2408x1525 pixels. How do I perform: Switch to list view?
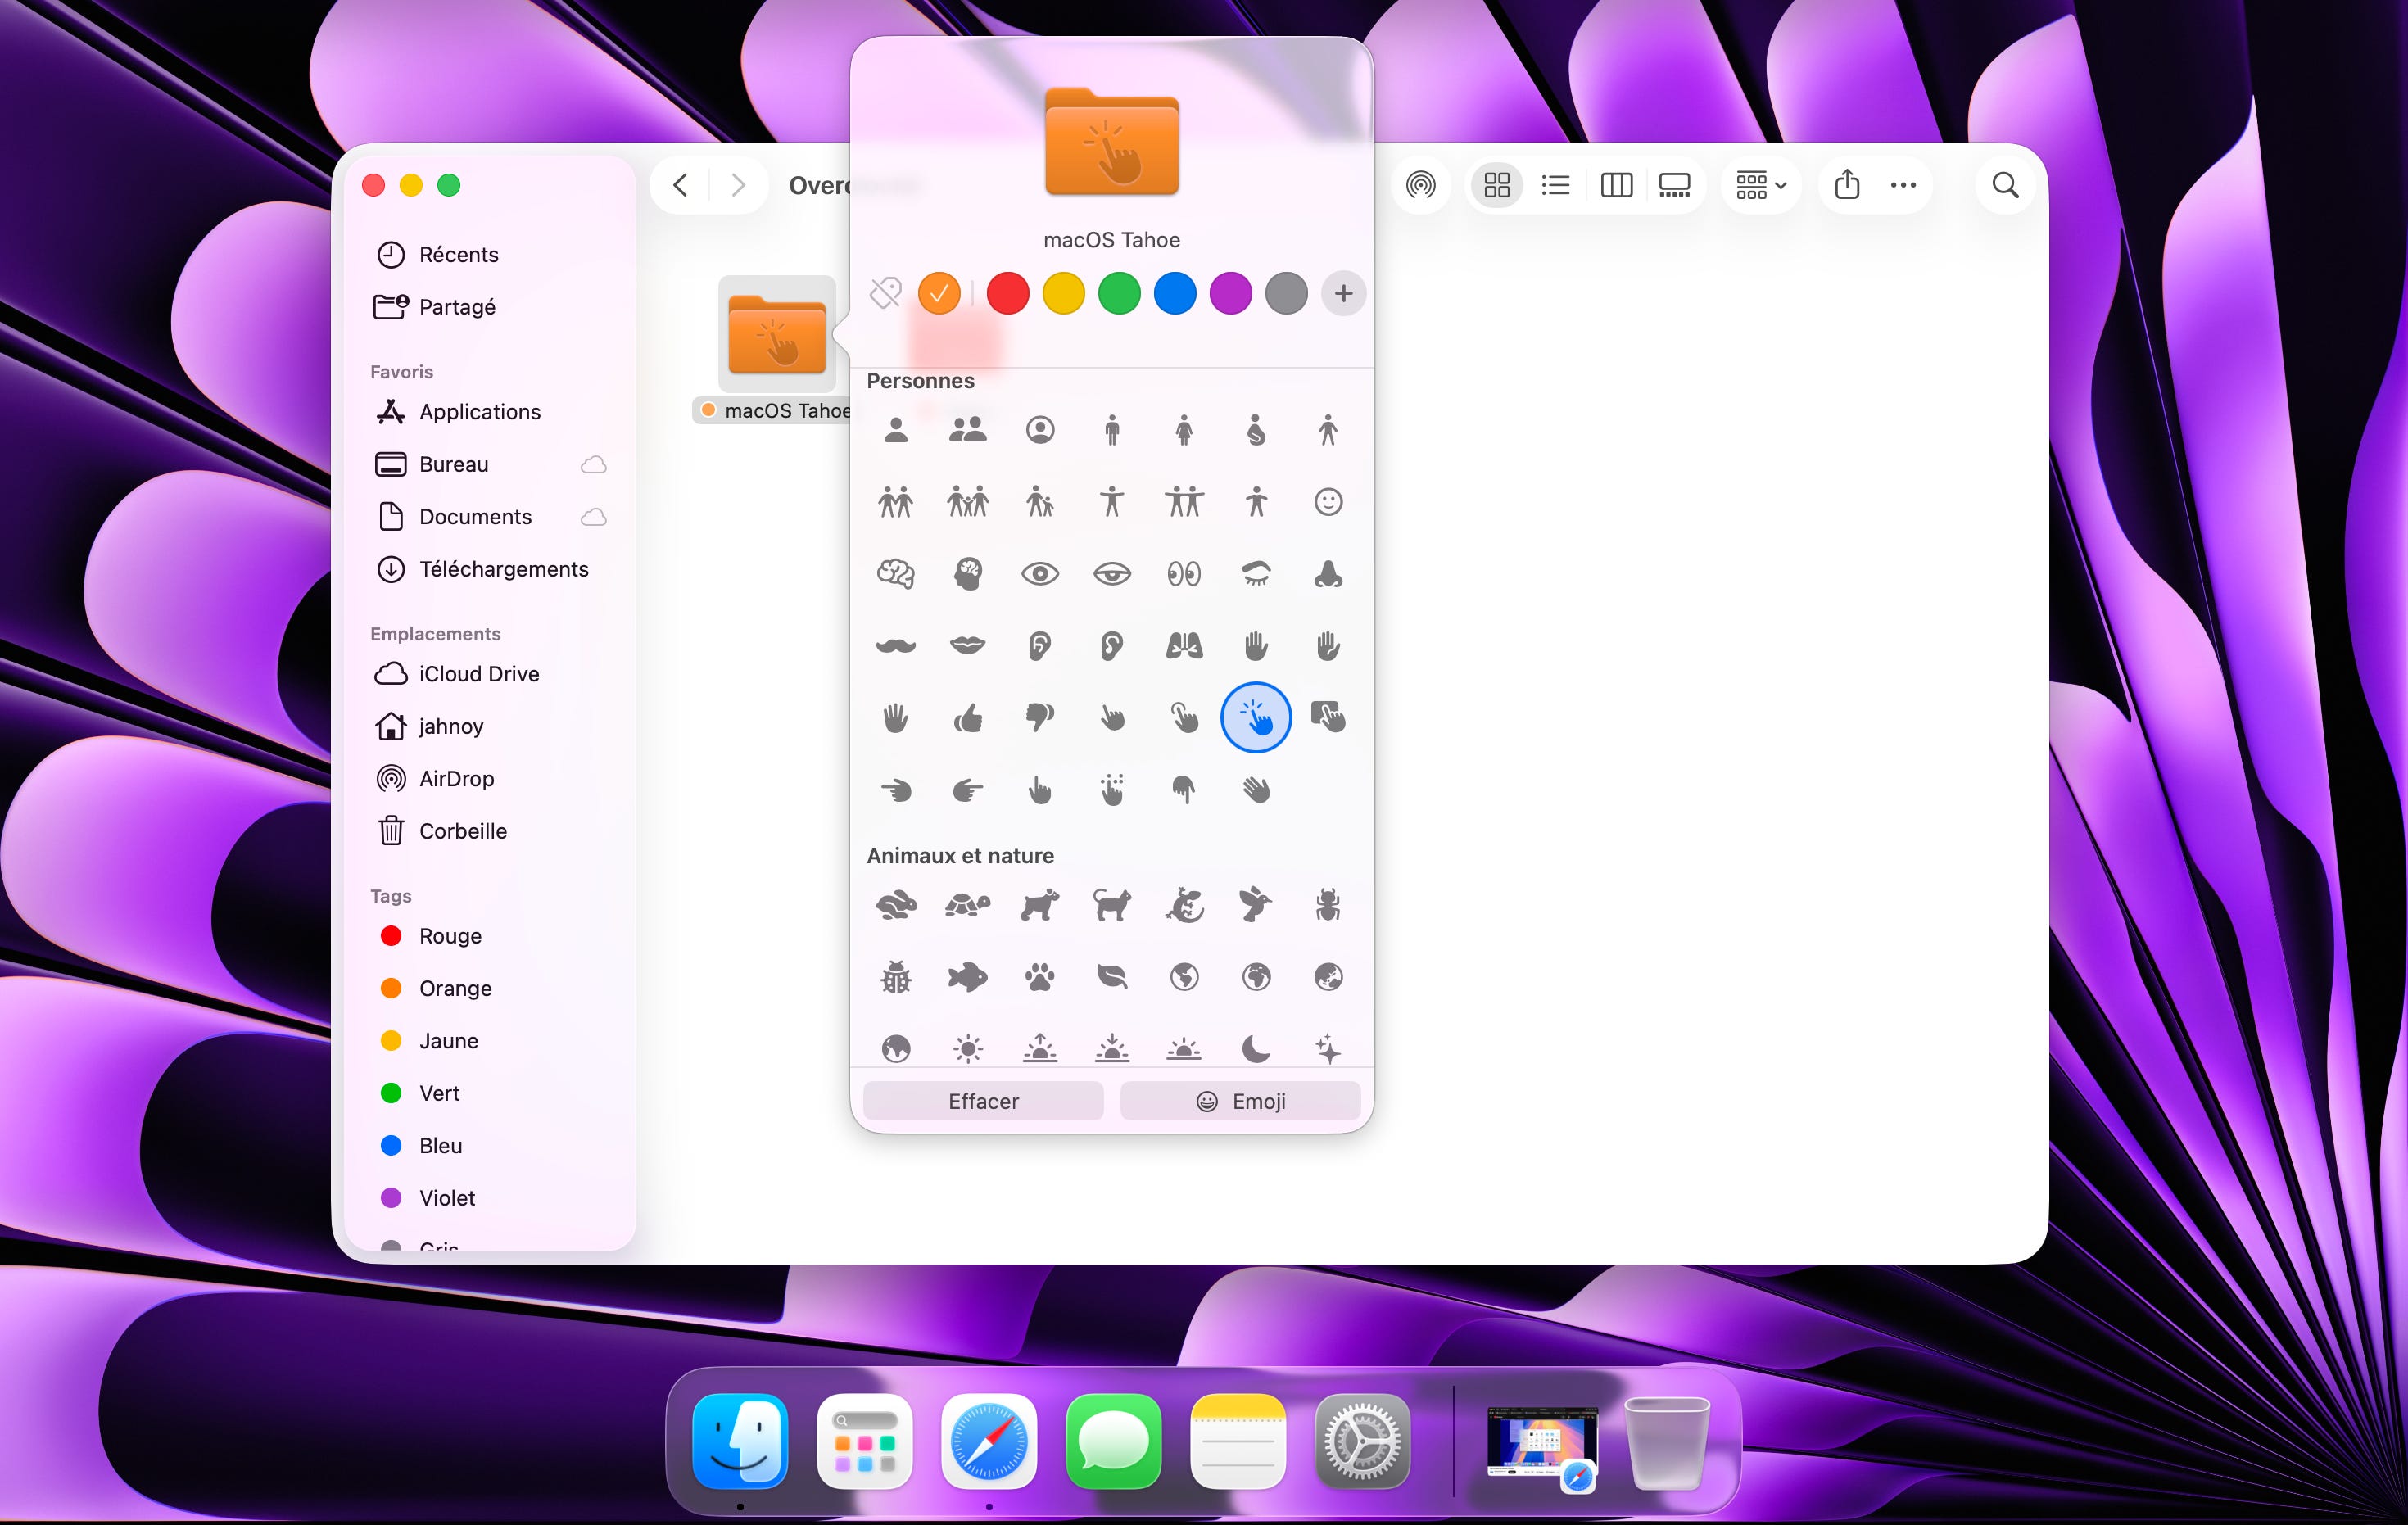1555,185
